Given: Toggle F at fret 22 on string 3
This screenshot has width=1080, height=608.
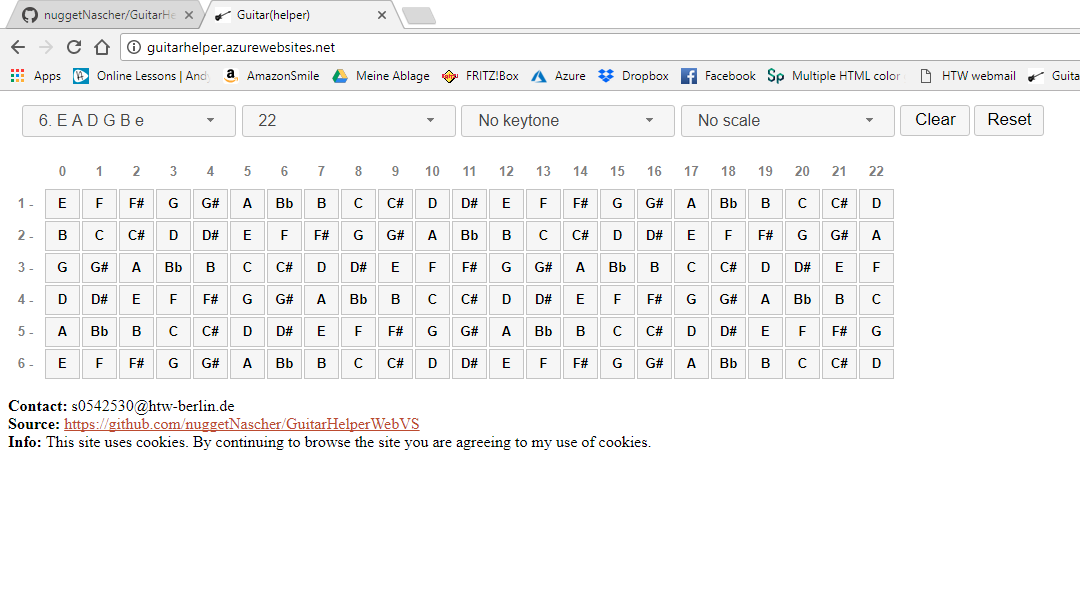Looking at the screenshot, I should point(876,268).
